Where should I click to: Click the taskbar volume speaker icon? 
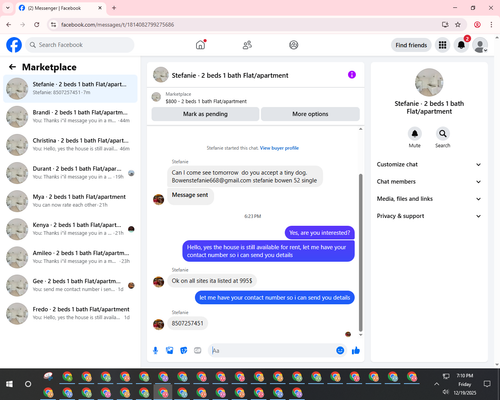(x=446, y=392)
